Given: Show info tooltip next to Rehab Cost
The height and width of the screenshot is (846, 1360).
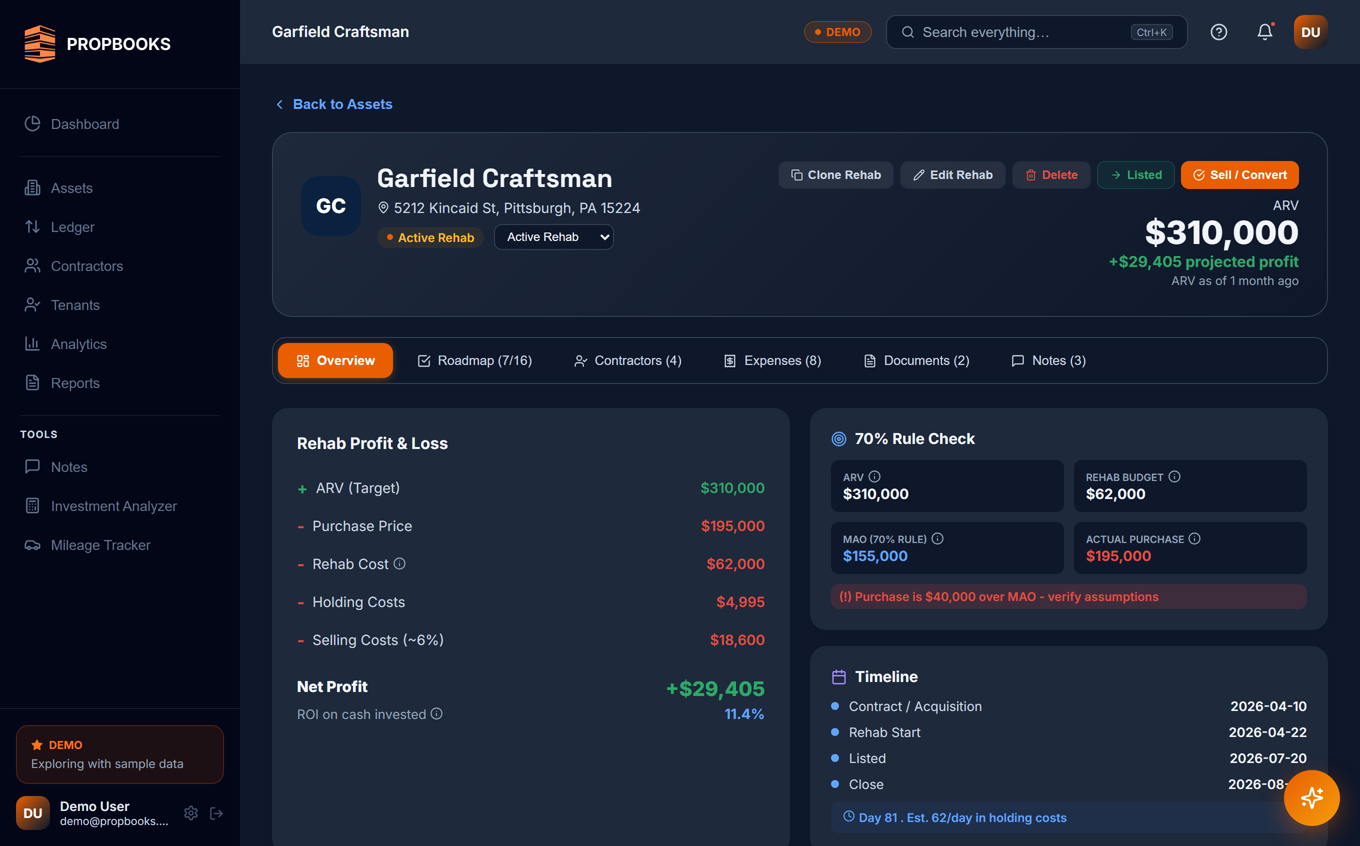Looking at the screenshot, I should (400, 564).
